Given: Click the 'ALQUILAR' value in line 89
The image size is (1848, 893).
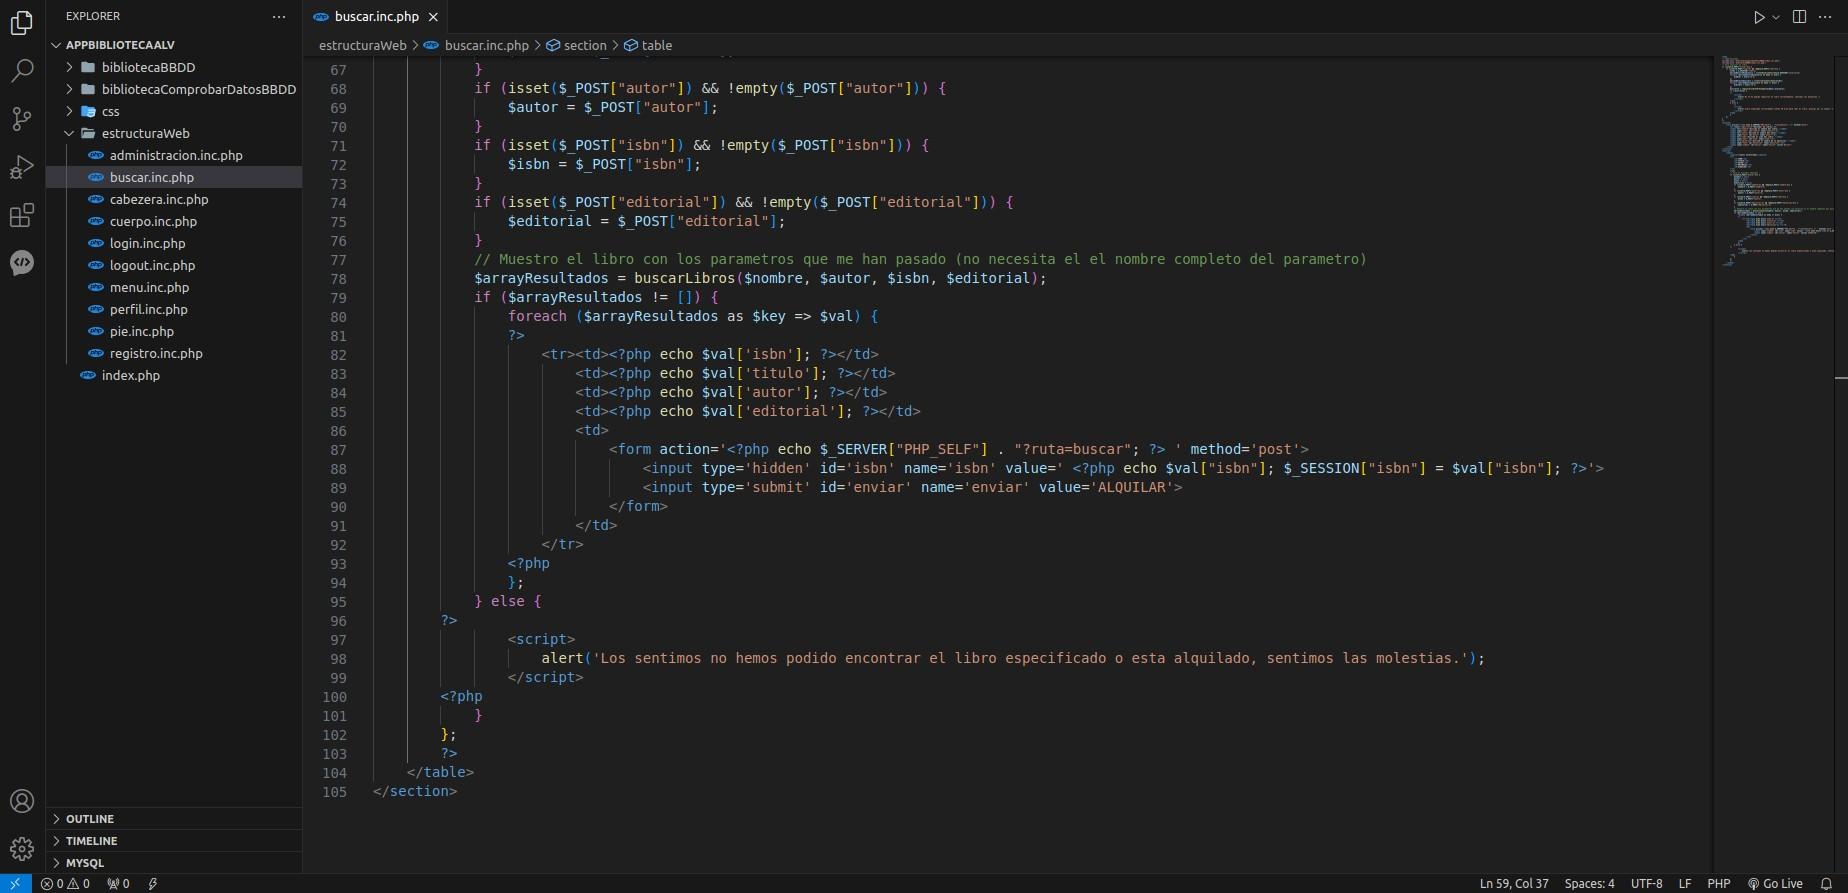Looking at the screenshot, I should click(1135, 487).
